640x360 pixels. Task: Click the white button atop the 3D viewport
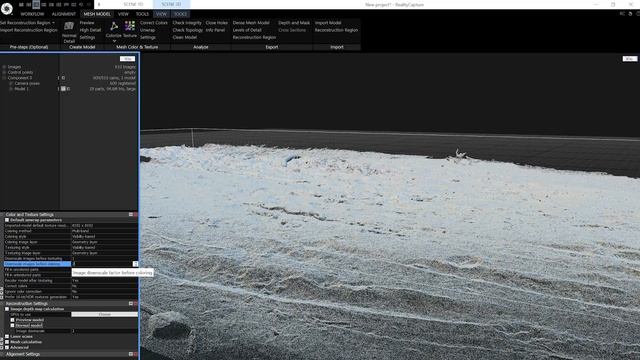pyautogui.click(x=630, y=59)
